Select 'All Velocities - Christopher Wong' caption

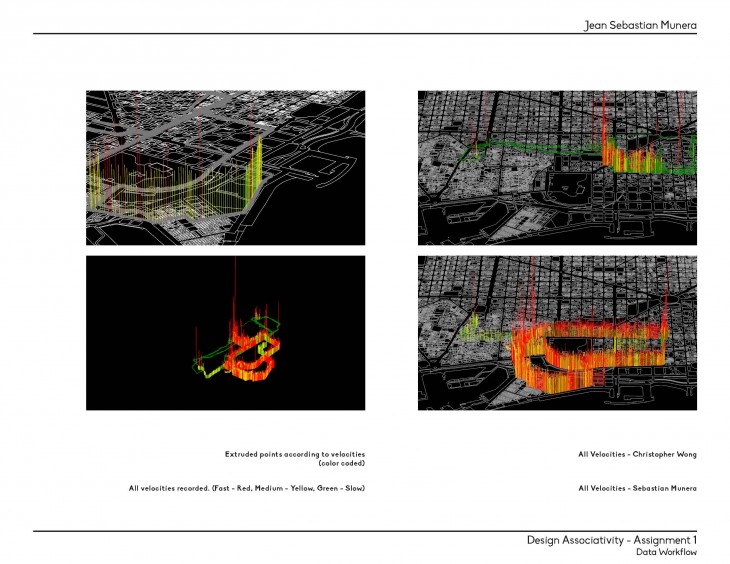637,454
